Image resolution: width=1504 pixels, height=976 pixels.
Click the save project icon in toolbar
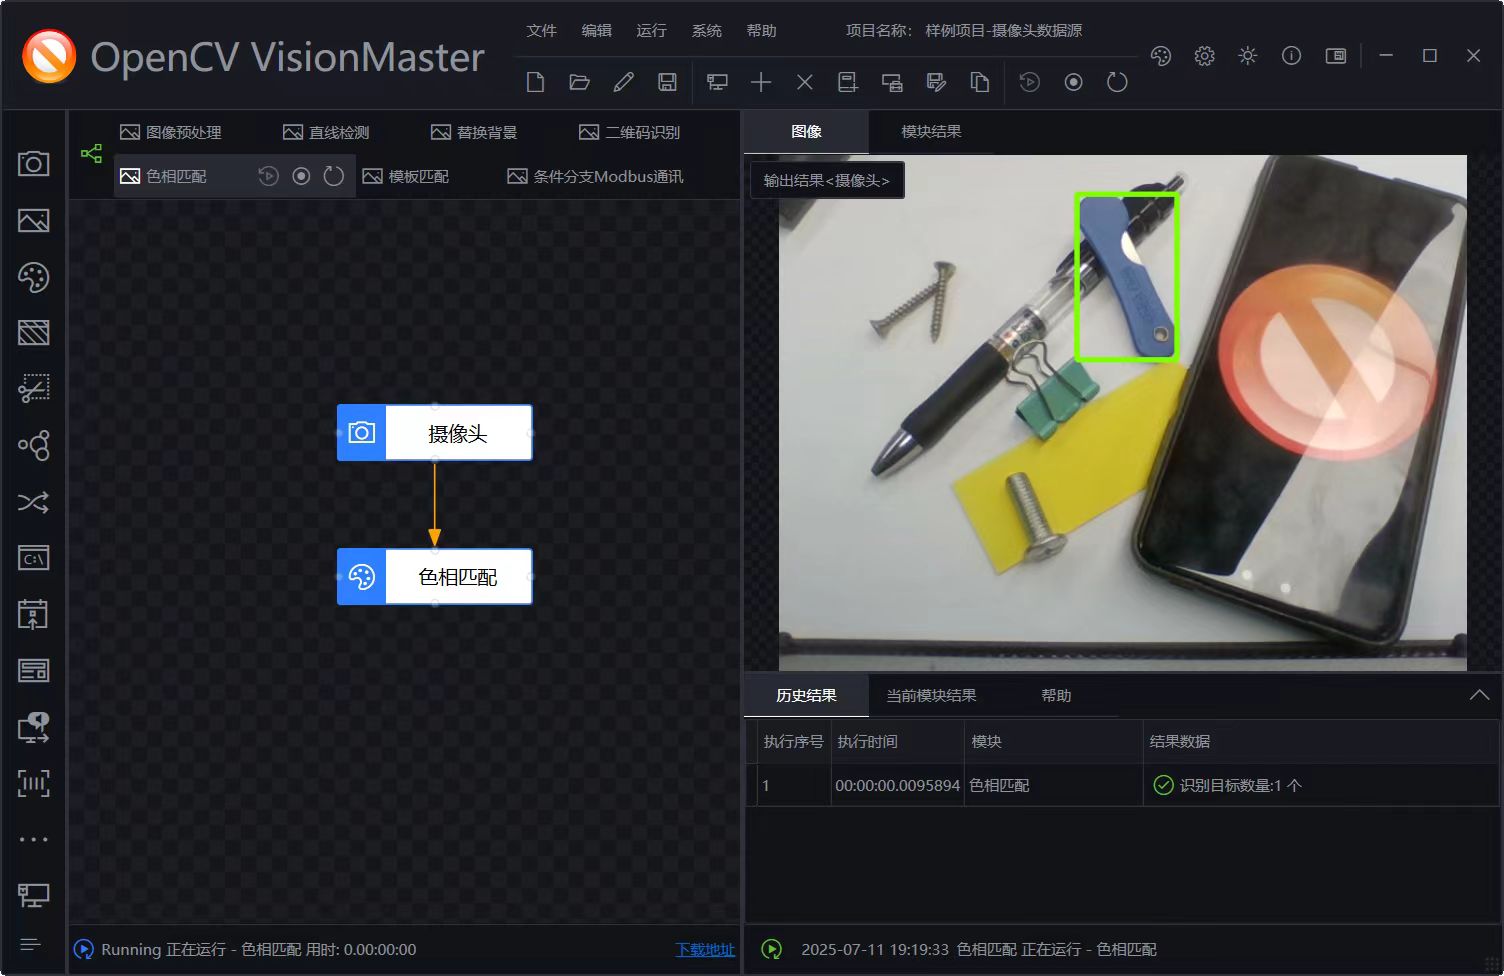(x=667, y=82)
